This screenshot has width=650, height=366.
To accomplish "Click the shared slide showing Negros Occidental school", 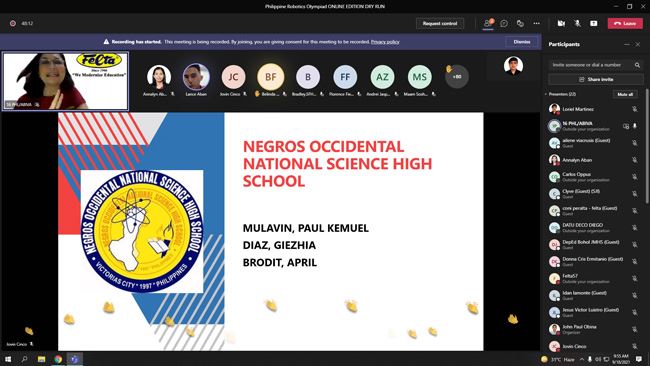I will [x=271, y=231].
